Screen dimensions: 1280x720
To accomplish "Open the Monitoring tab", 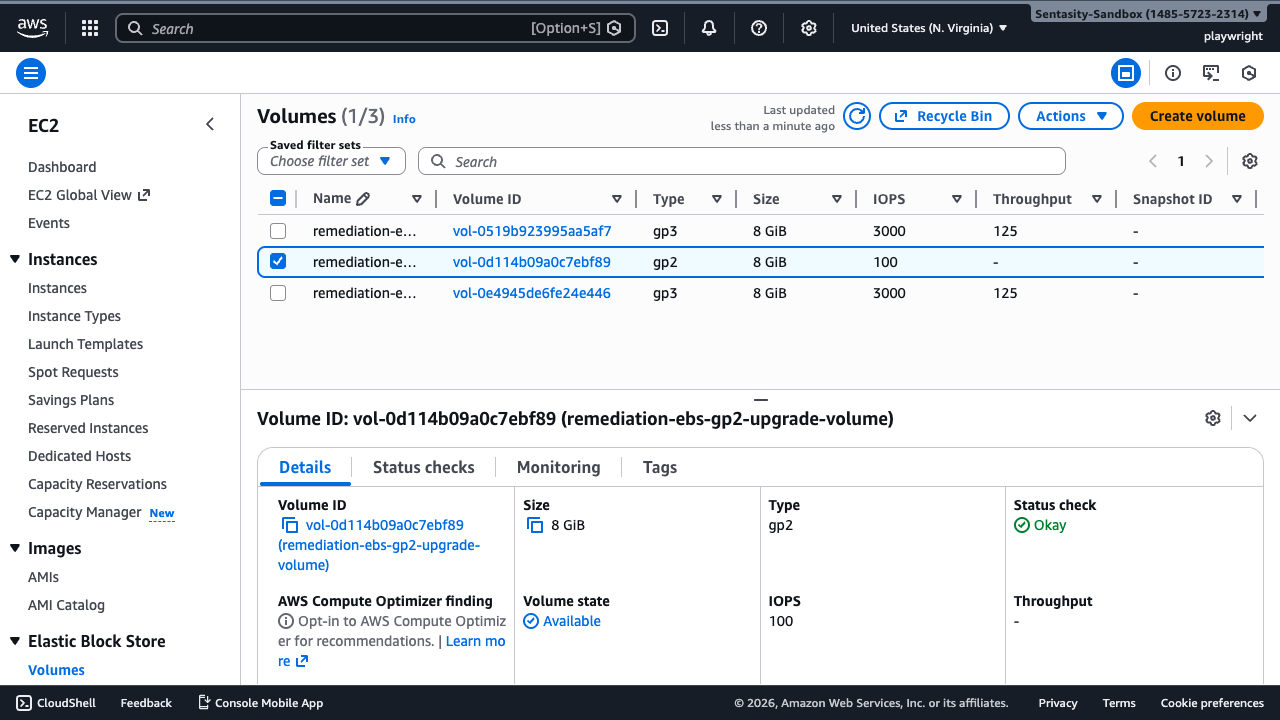I will [558, 467].
